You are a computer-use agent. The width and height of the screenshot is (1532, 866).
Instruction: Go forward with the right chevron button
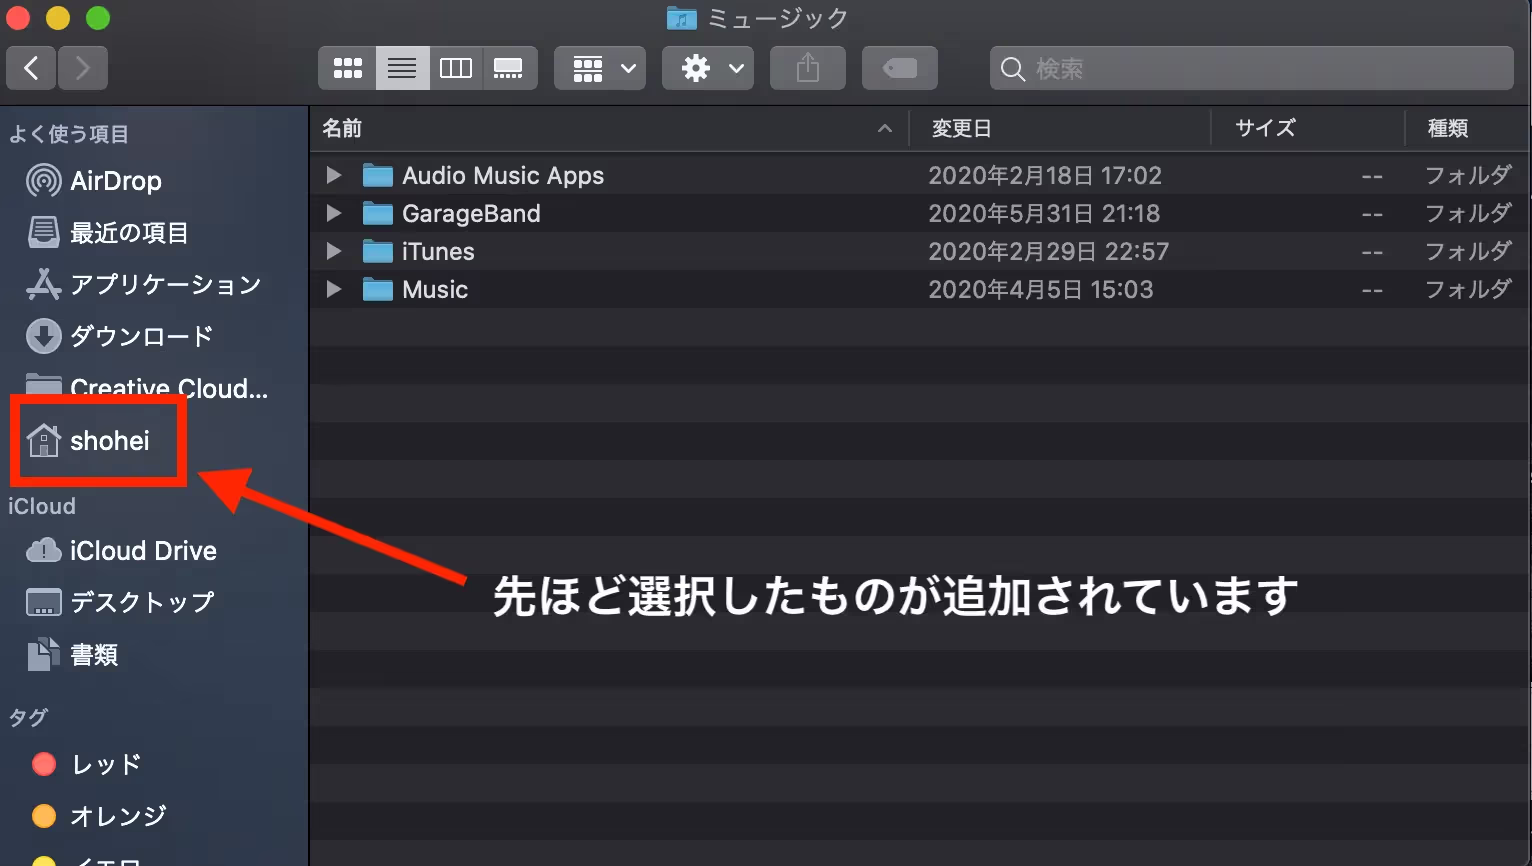[x=83, y=68]
